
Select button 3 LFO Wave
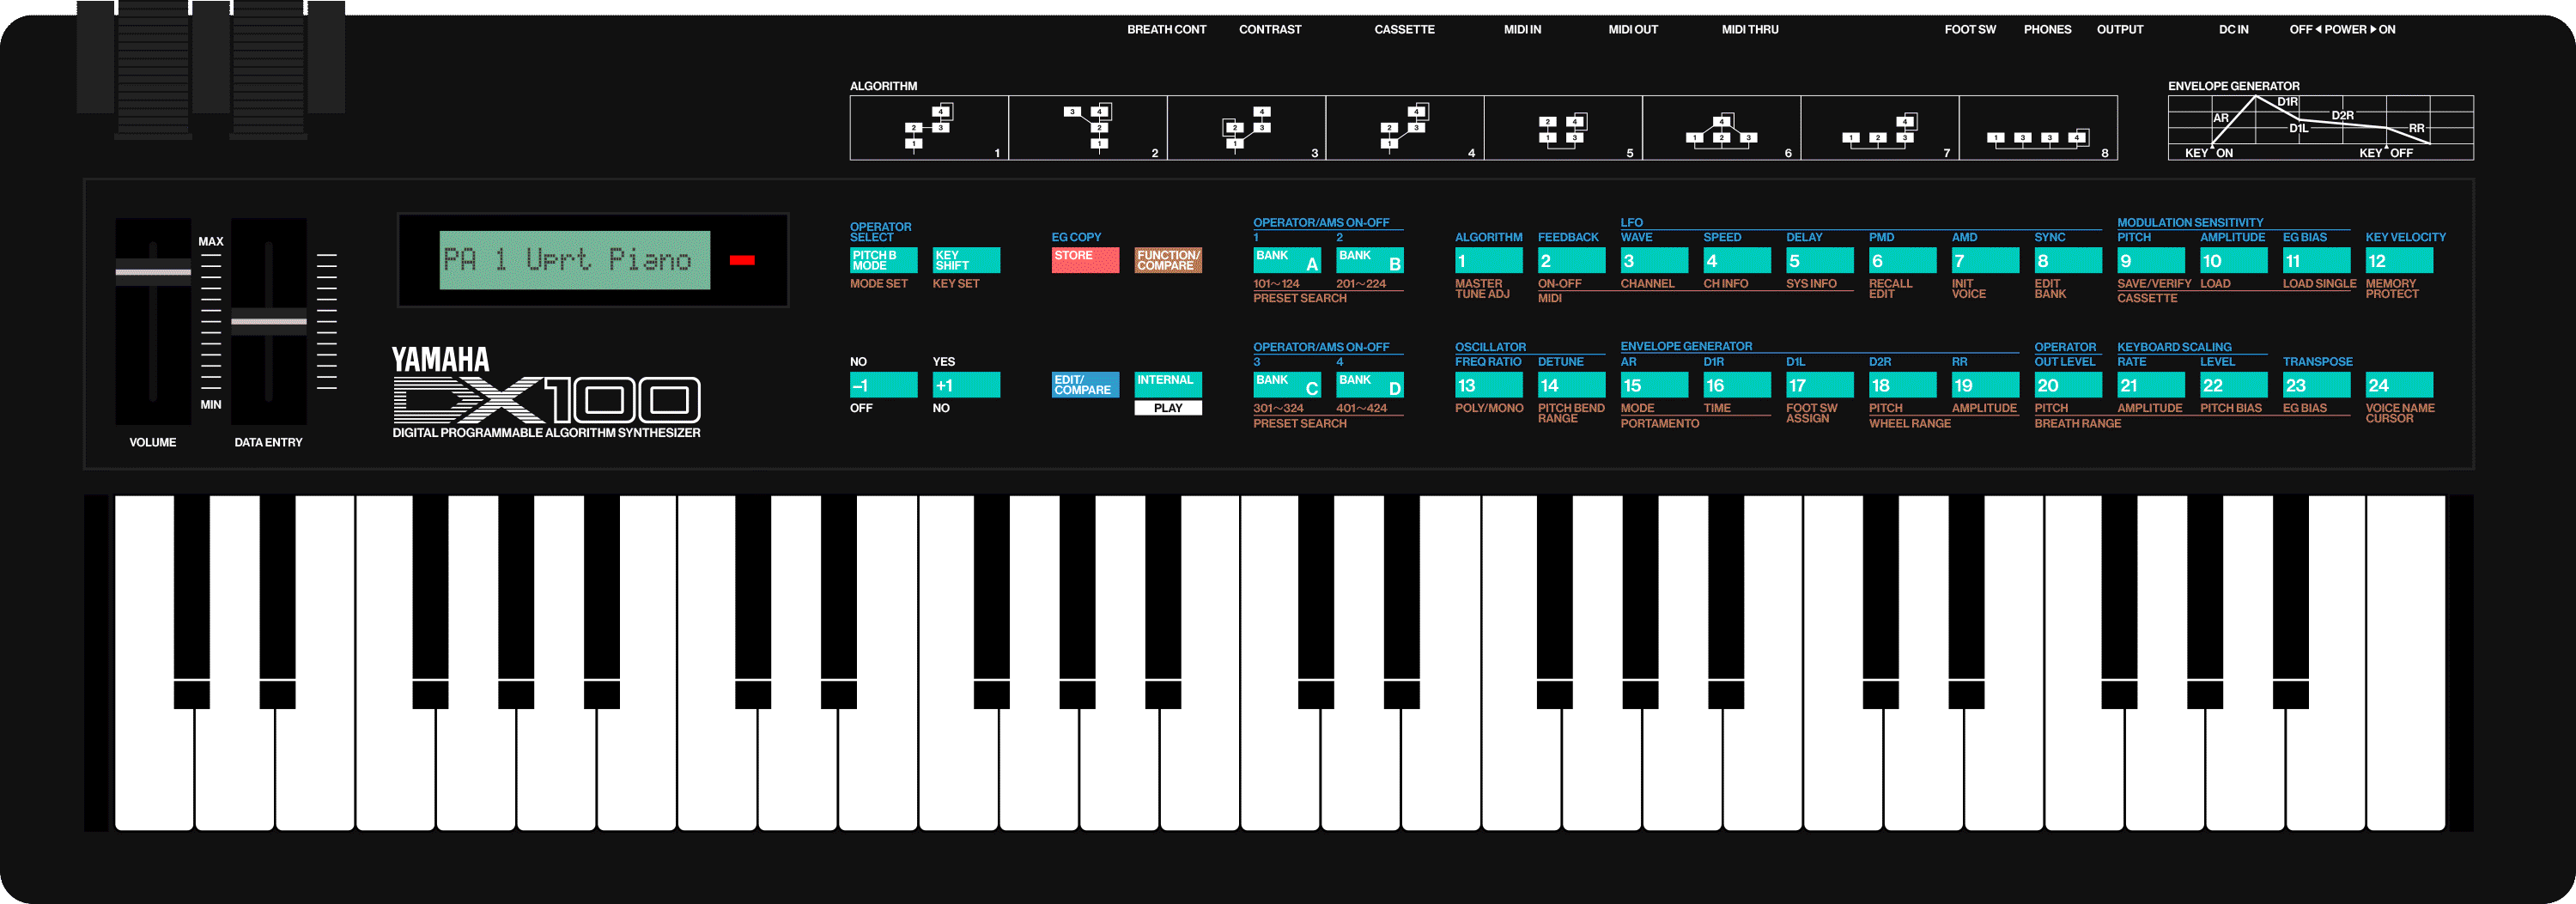coord(1655,260)
